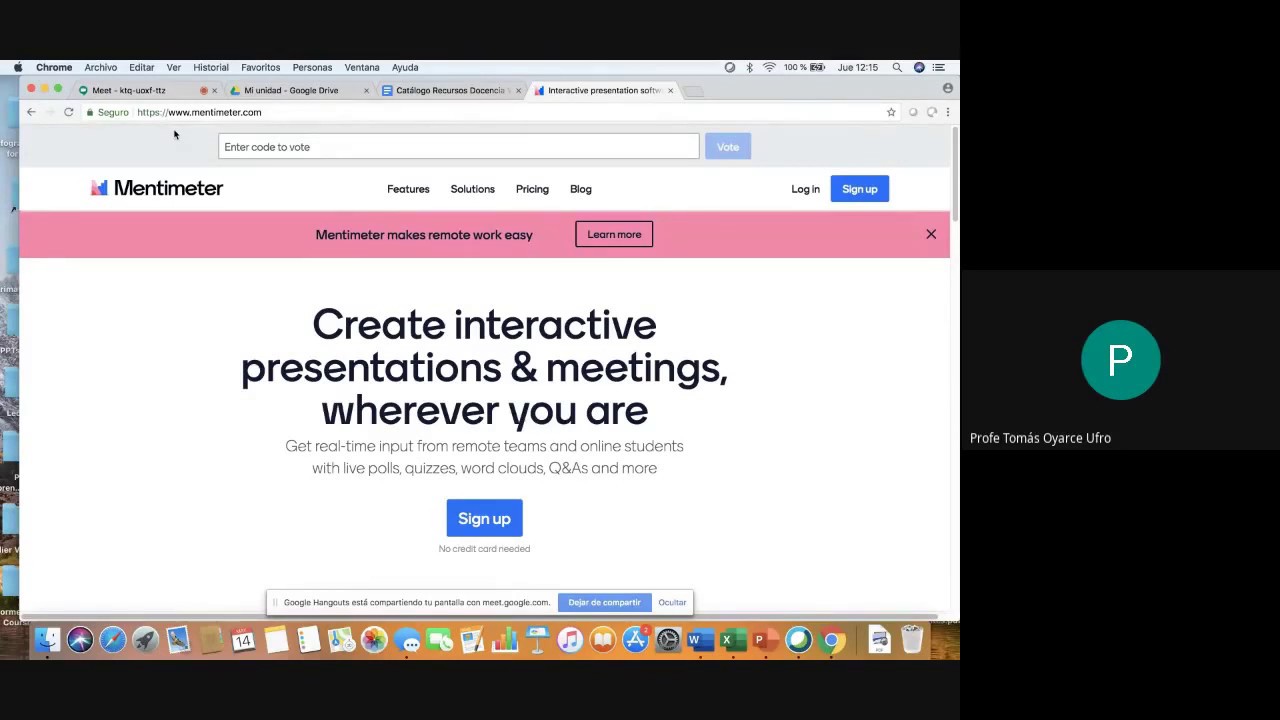Open Calendar icon showing 14
The width and height of the screenshot is (1280, 720).
tap(242, 639)
